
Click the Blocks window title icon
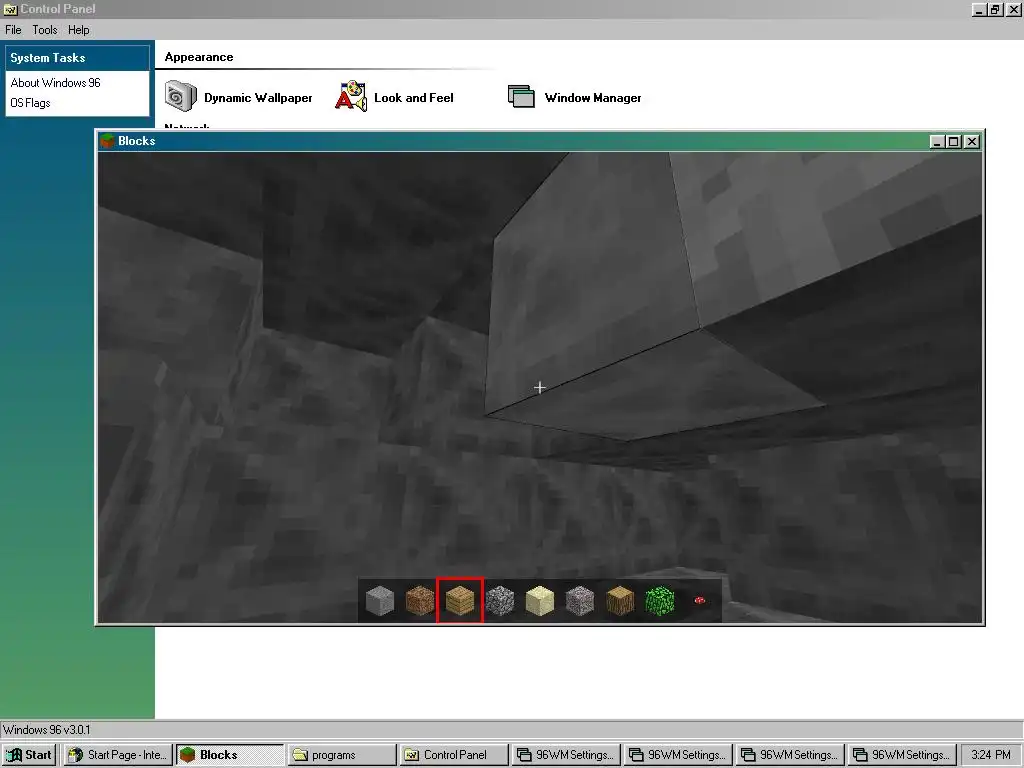(107, 141)
